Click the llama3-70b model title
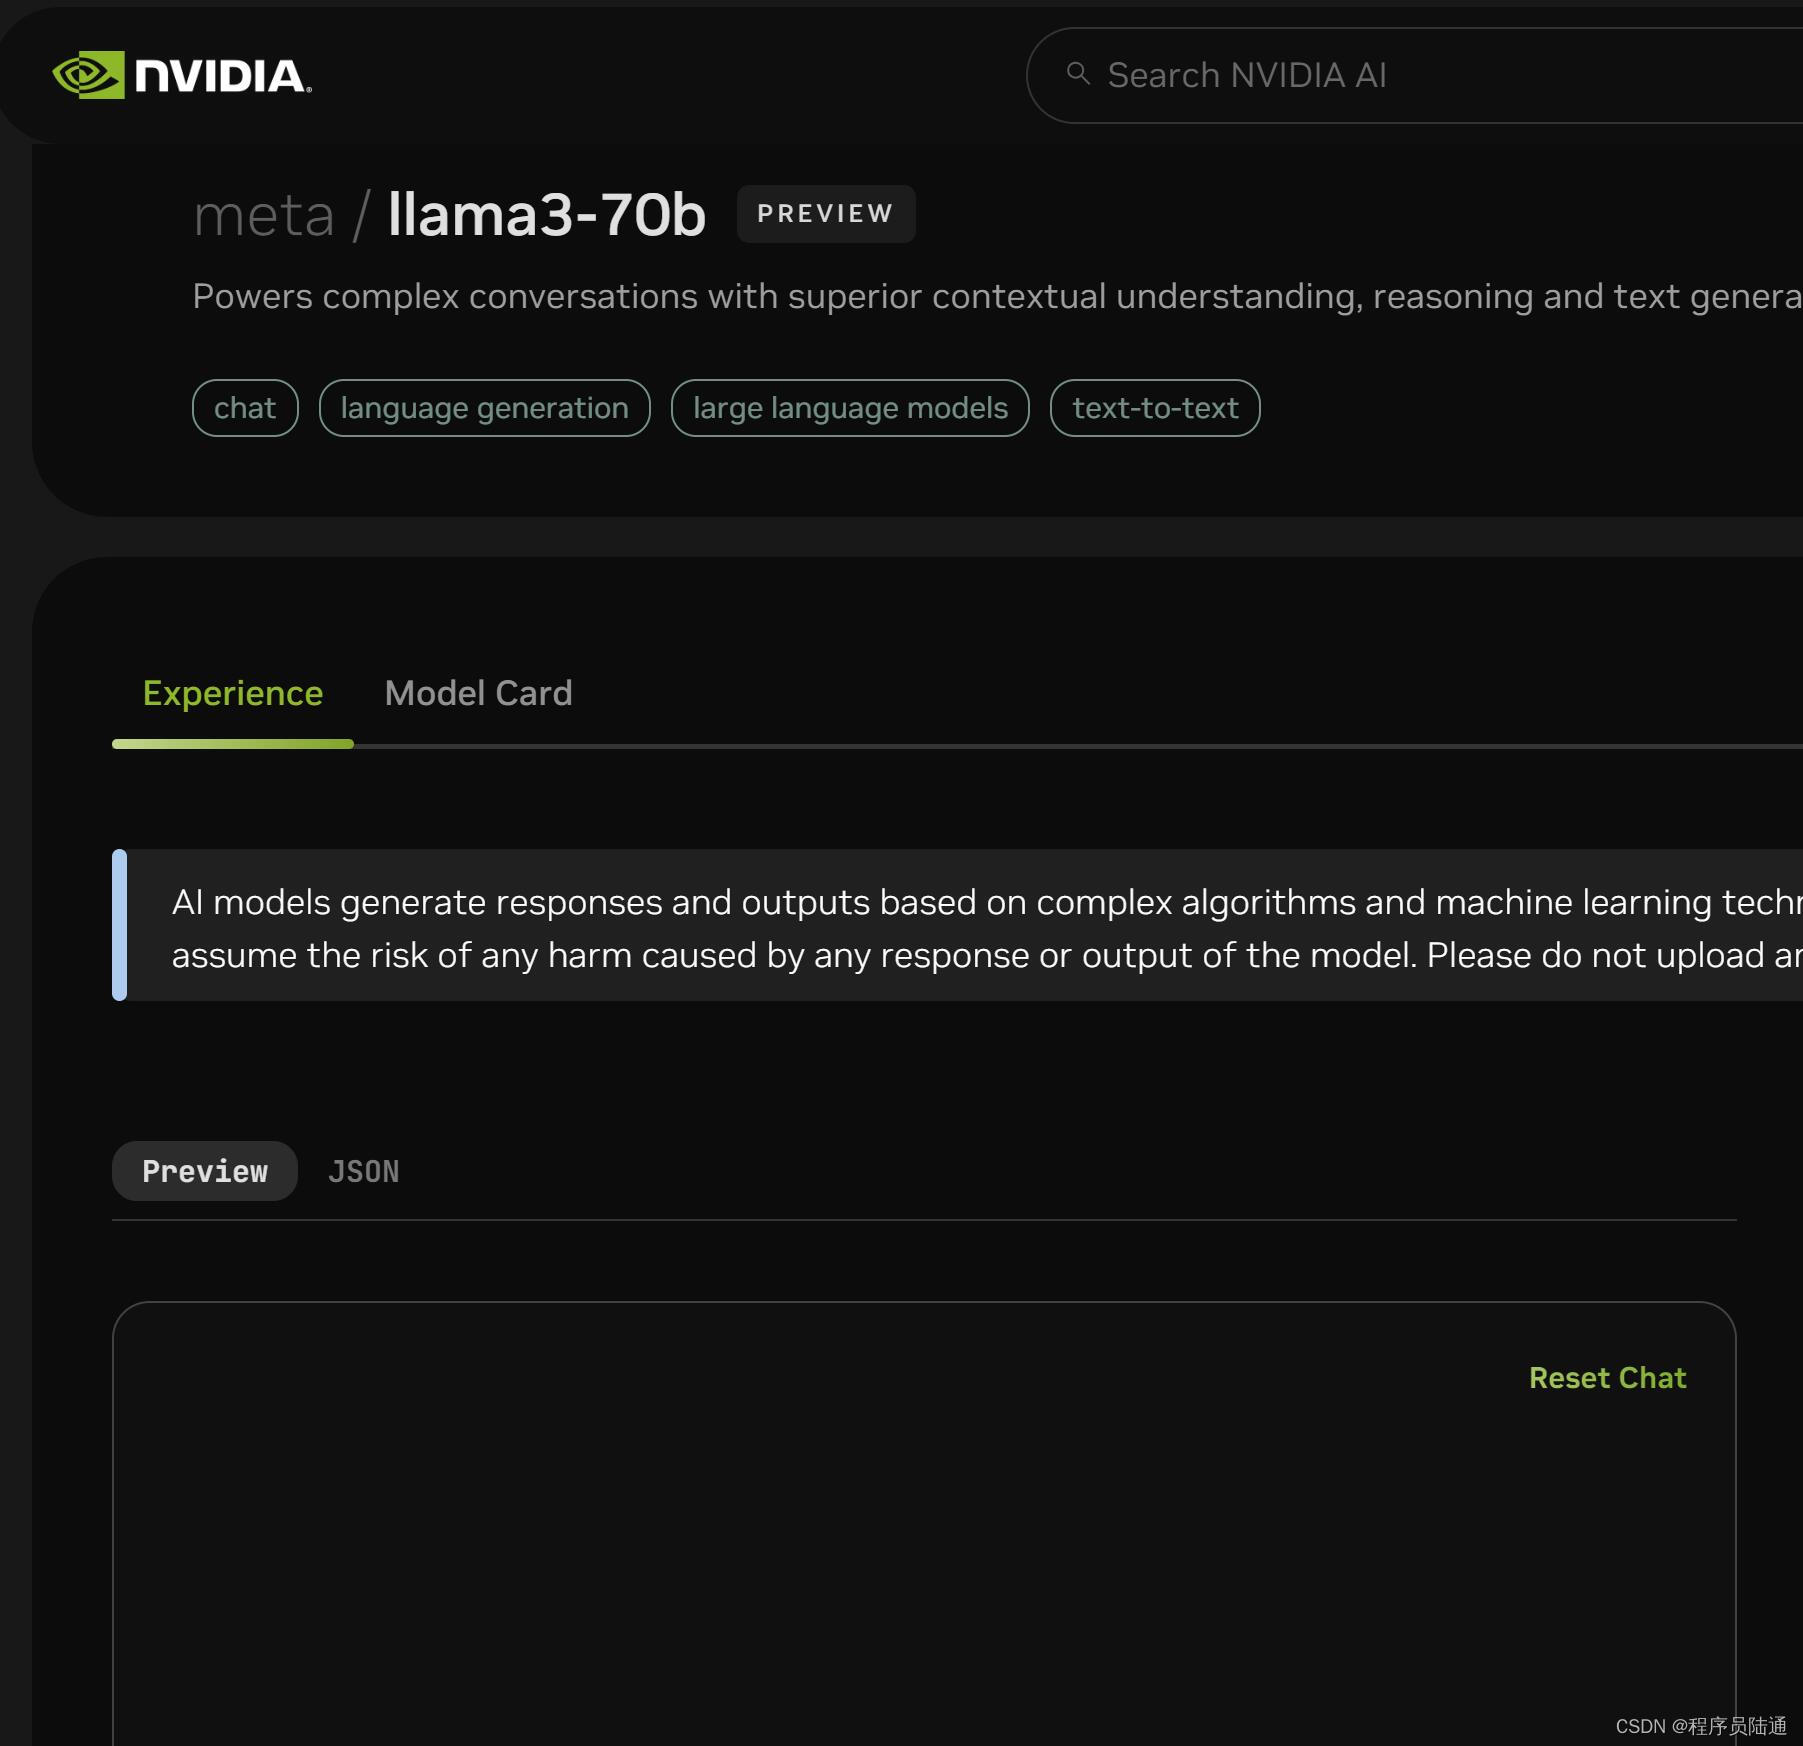This screenshot has height=1746, width=1803. 547,214
